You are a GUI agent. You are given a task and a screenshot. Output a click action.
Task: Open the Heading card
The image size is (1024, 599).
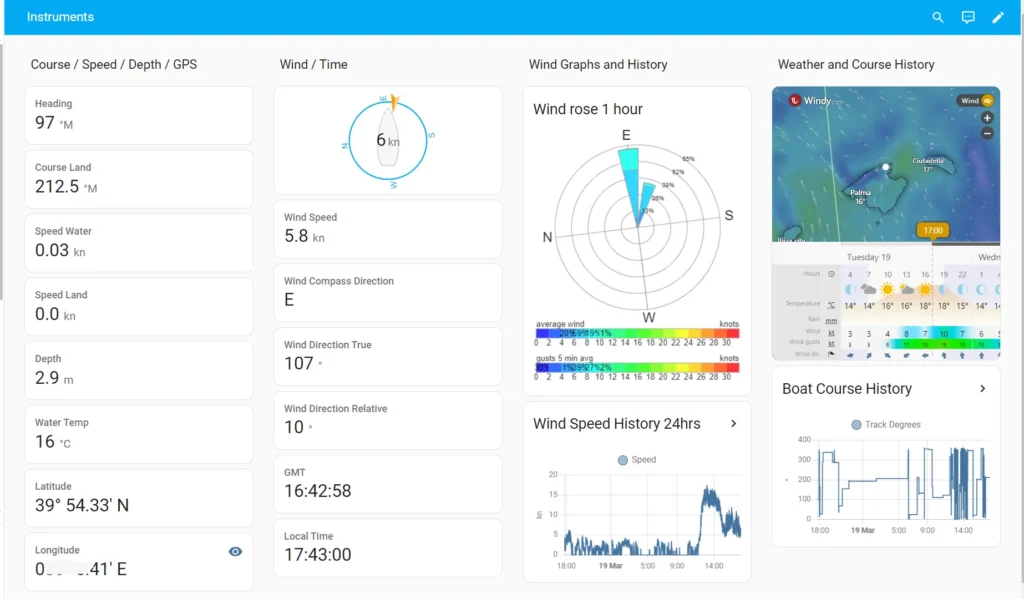pos(138,115)
